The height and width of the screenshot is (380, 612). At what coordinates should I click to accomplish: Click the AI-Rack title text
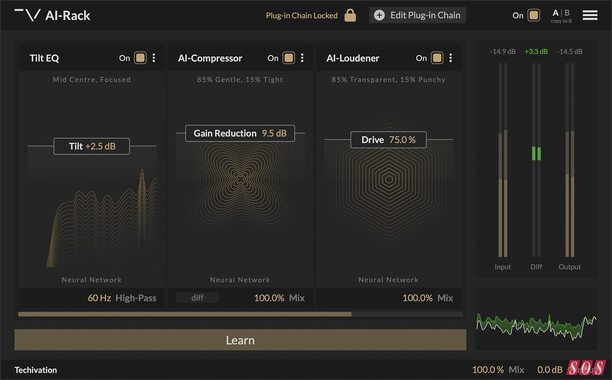(68, 16)
